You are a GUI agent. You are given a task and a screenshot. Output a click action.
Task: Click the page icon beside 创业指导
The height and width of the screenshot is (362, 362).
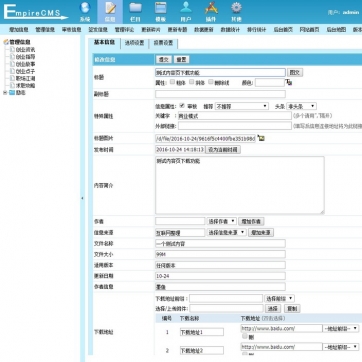coord(12,57)
